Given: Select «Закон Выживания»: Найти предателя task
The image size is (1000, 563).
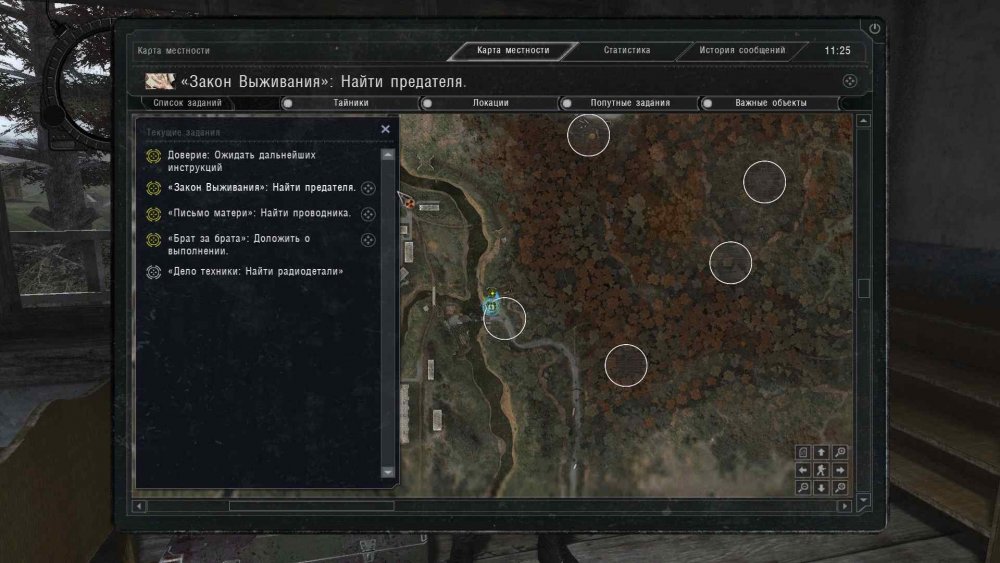Looking at the screenshot, I should click(261, 187).
